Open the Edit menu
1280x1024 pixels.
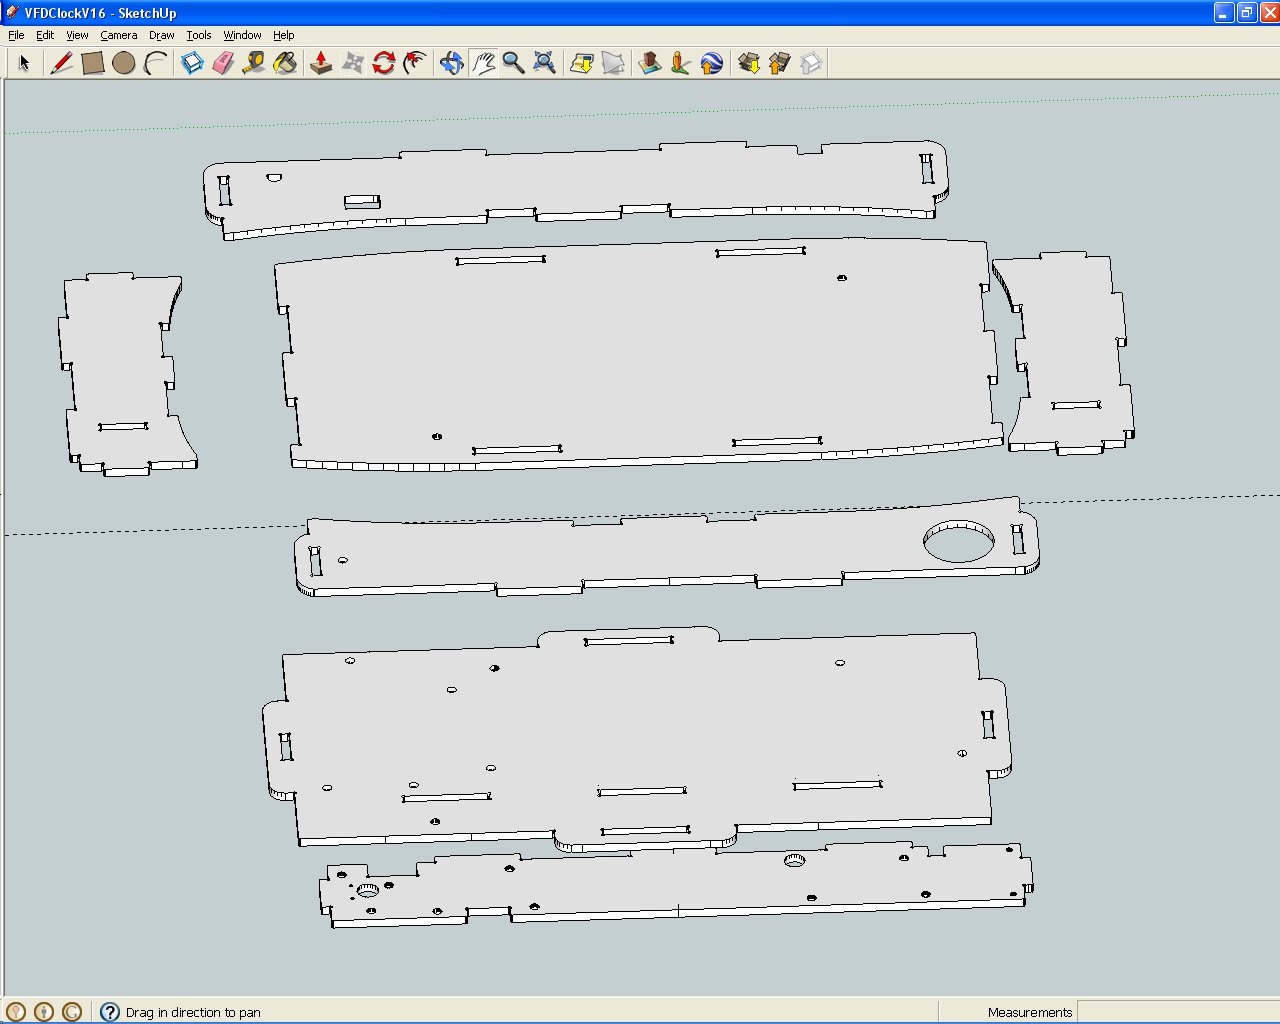[x=45, y=35]
